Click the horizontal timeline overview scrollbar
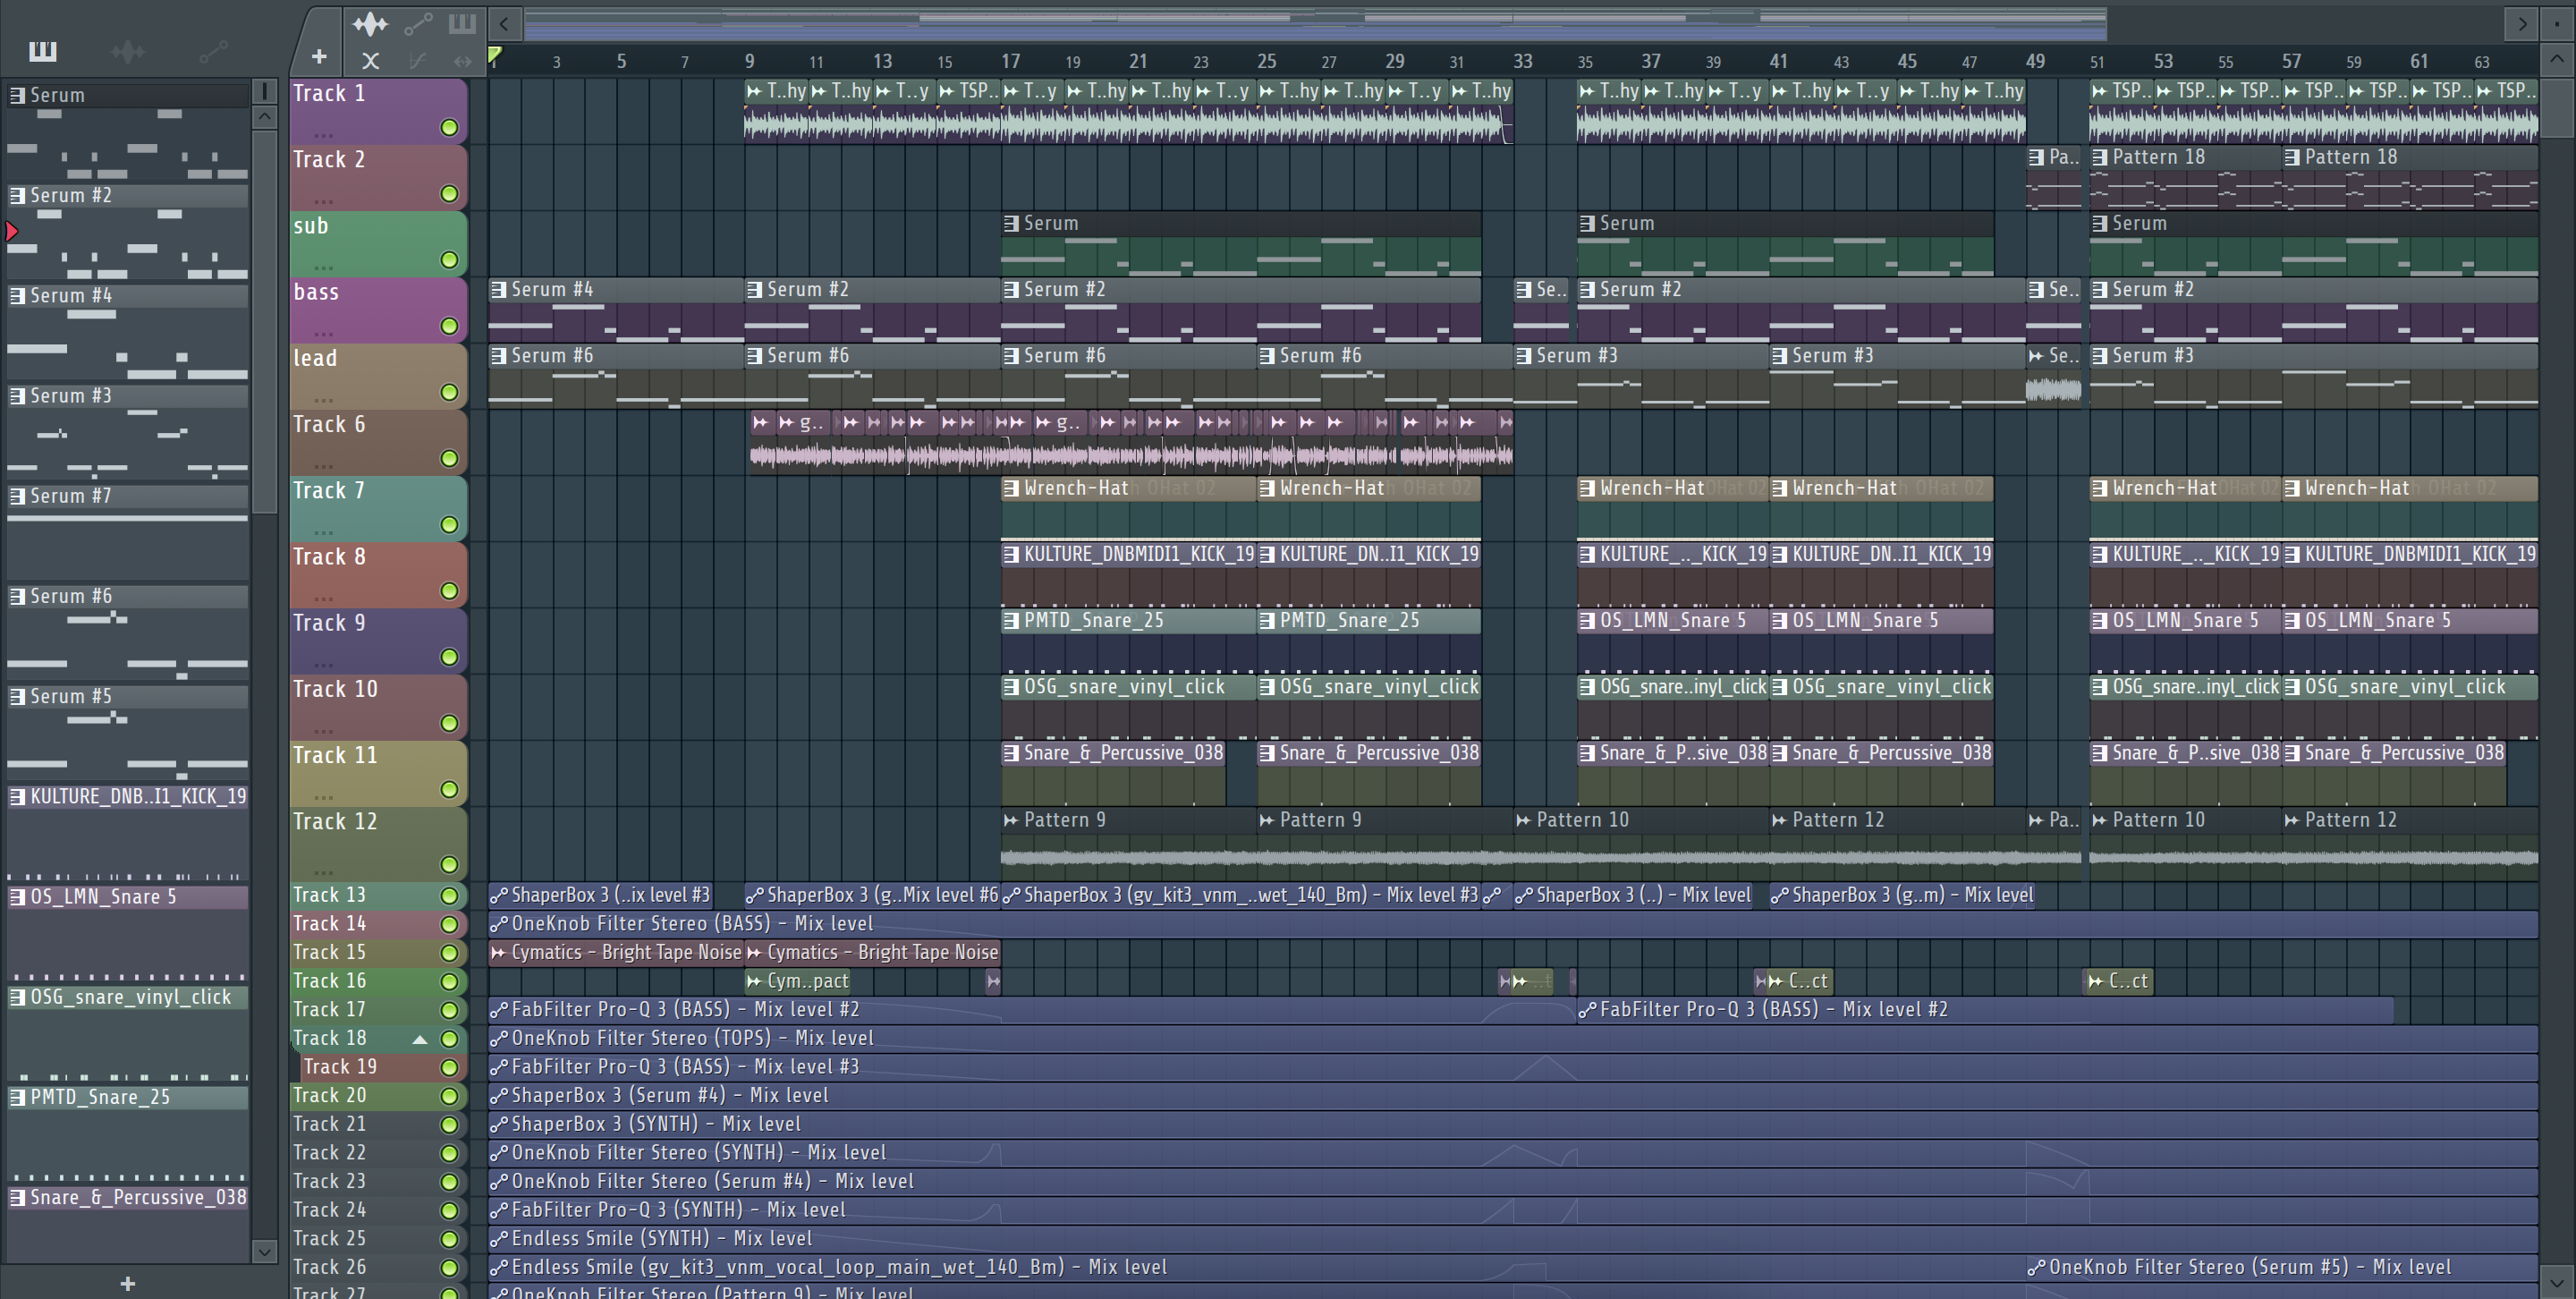The width and height of the screenshot is (2576, 1299). click(1314, 22)
